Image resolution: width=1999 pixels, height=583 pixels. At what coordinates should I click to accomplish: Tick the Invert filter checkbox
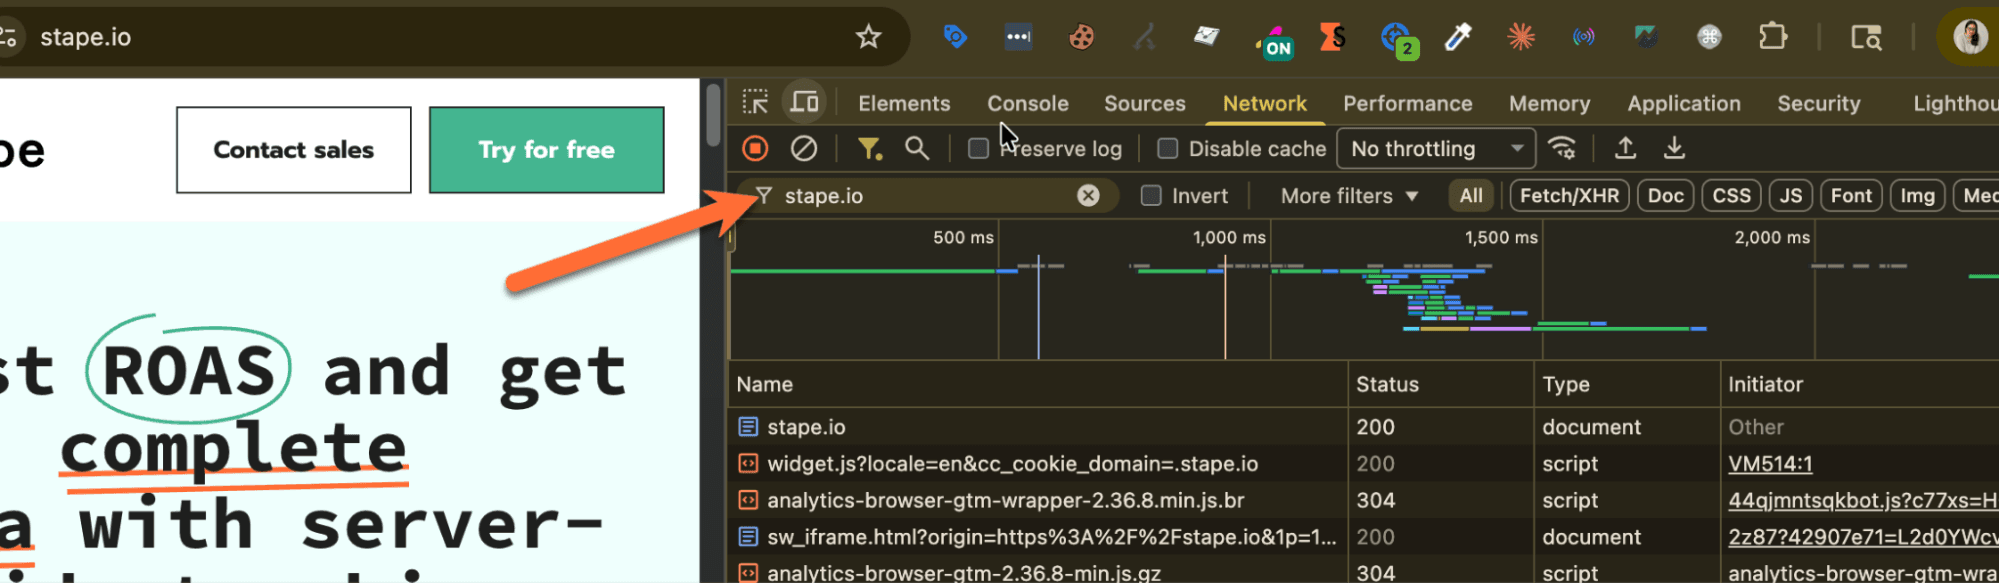point(1151,196)
